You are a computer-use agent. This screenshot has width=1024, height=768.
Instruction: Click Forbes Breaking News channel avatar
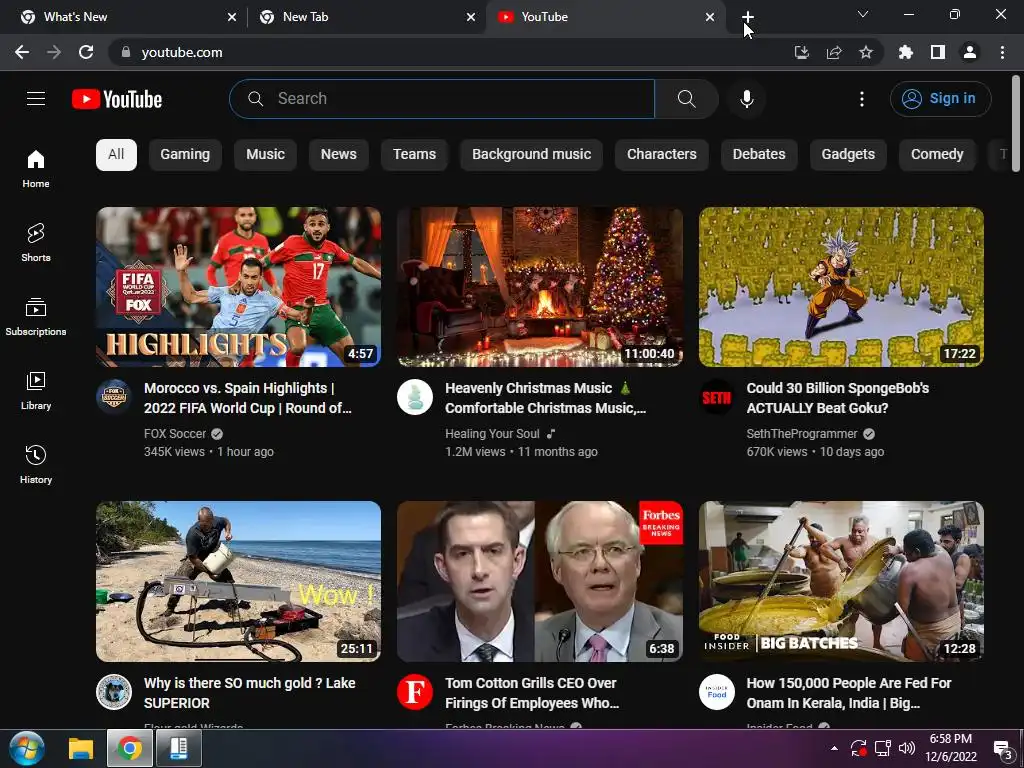coord(415,692)
